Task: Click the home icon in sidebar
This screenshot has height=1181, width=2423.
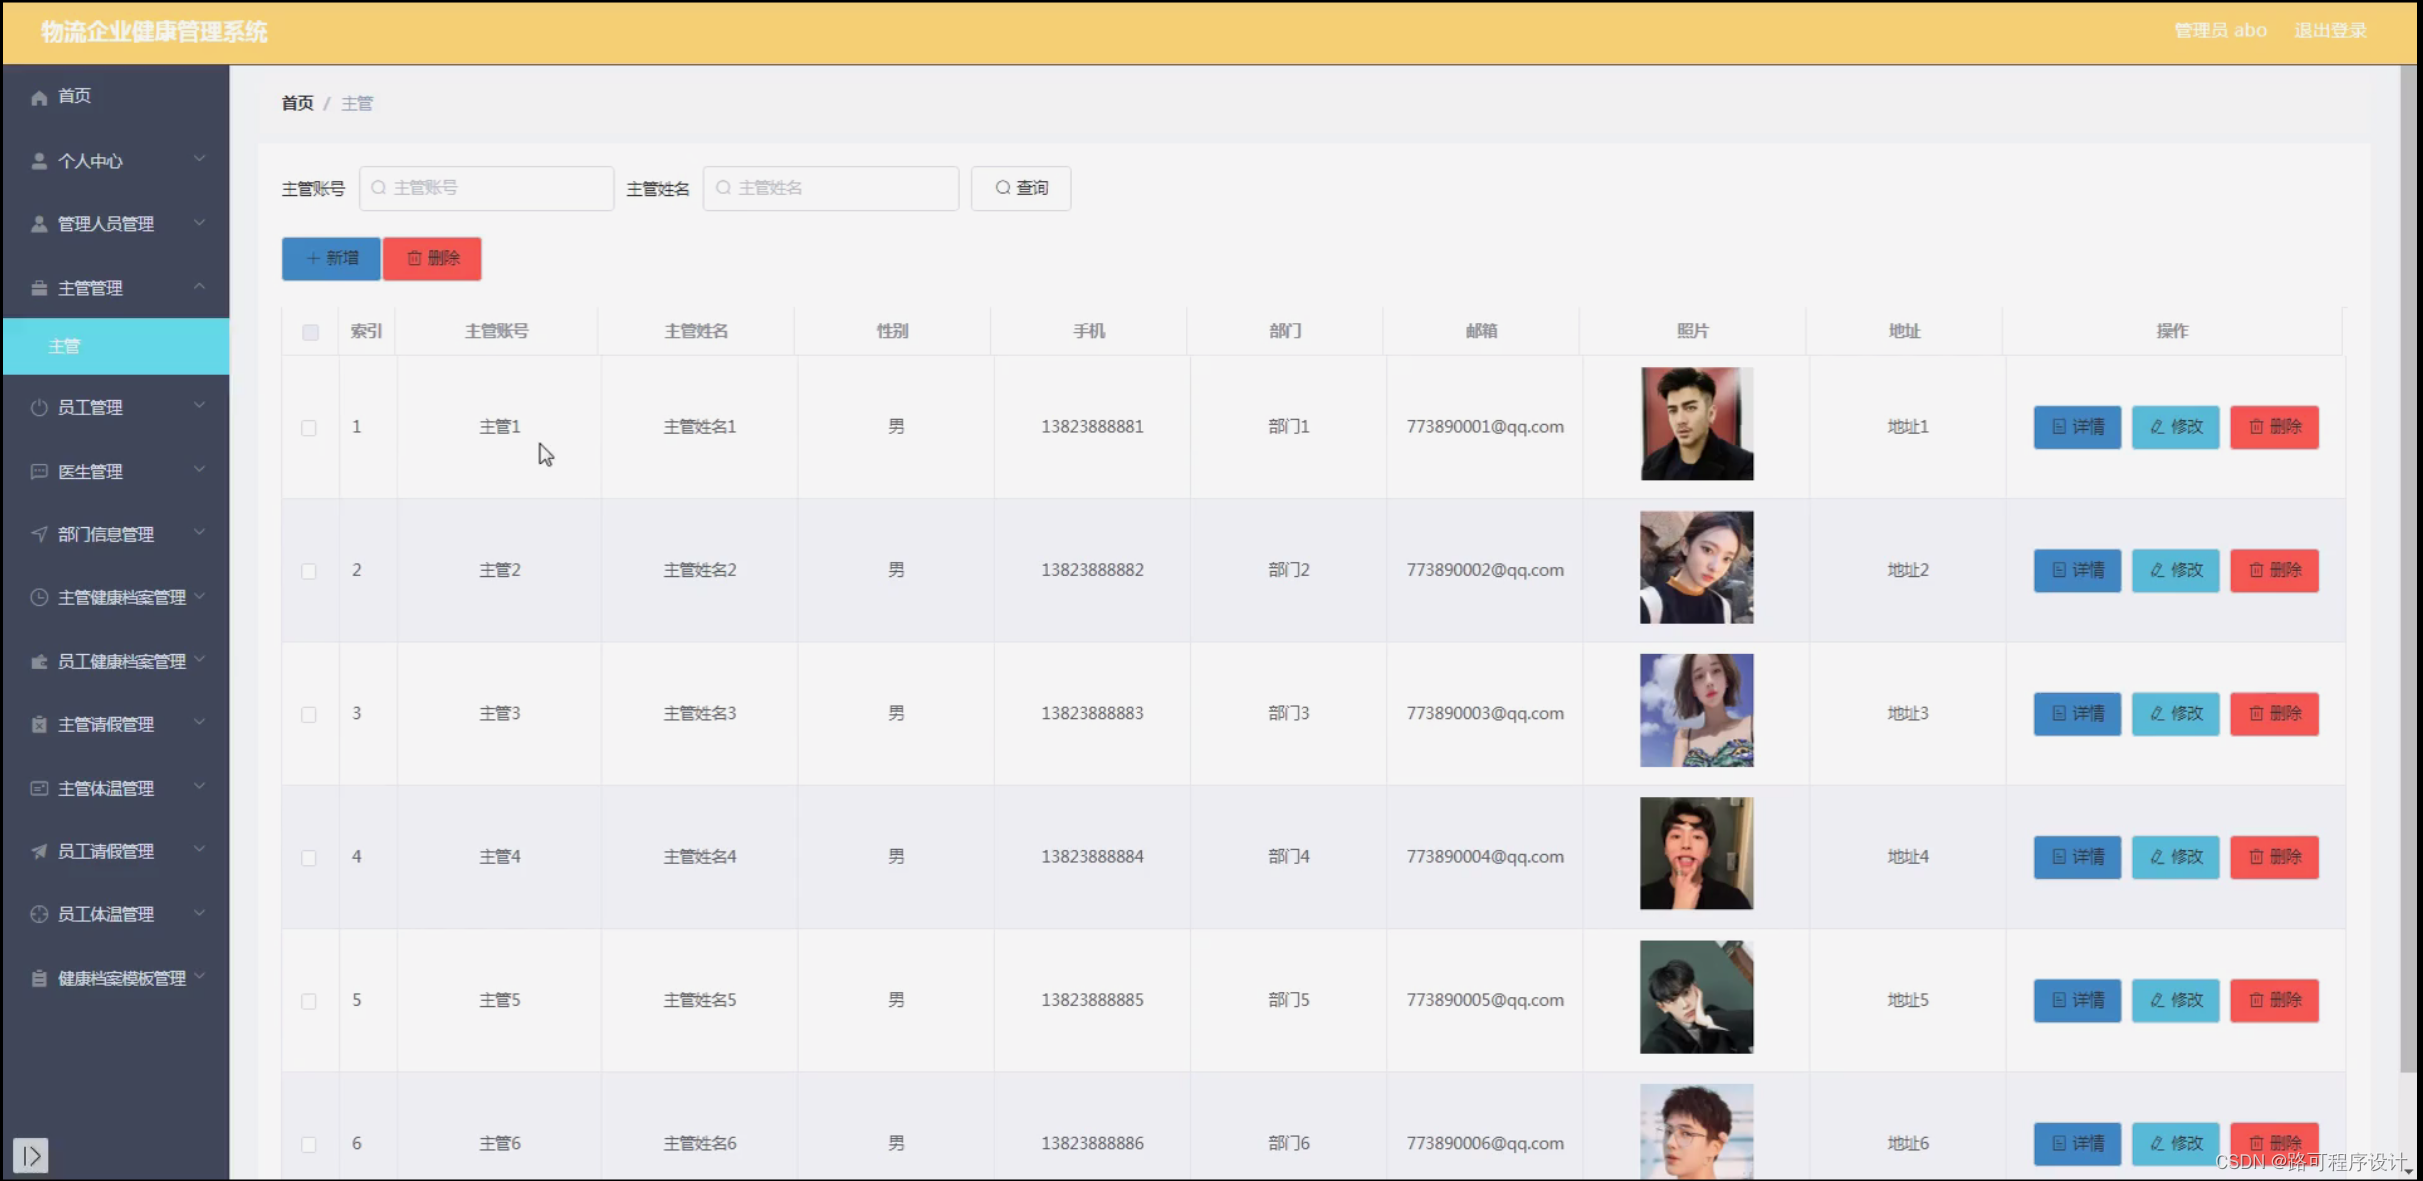Action: (39, 97)
